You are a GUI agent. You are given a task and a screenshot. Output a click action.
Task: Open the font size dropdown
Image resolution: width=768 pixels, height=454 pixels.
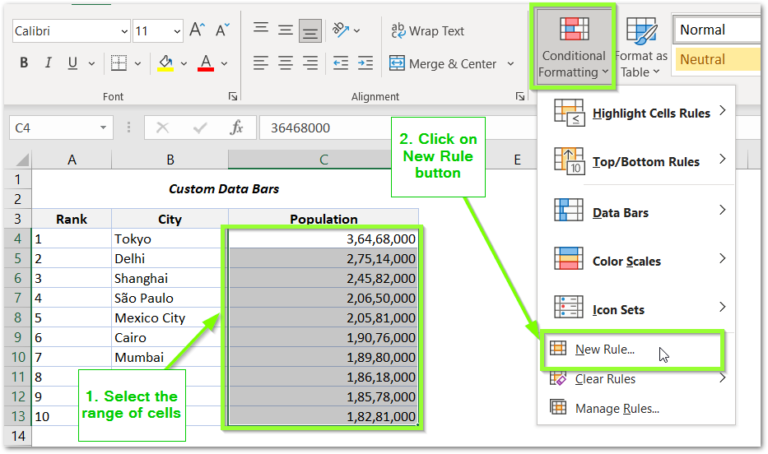[x=177, y=31]
